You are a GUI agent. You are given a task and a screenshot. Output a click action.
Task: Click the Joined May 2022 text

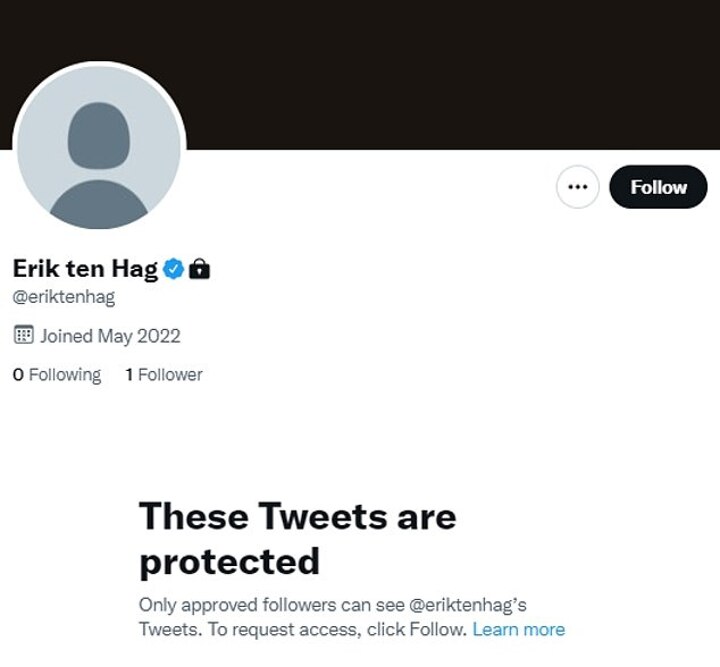(x=110, y=336)
